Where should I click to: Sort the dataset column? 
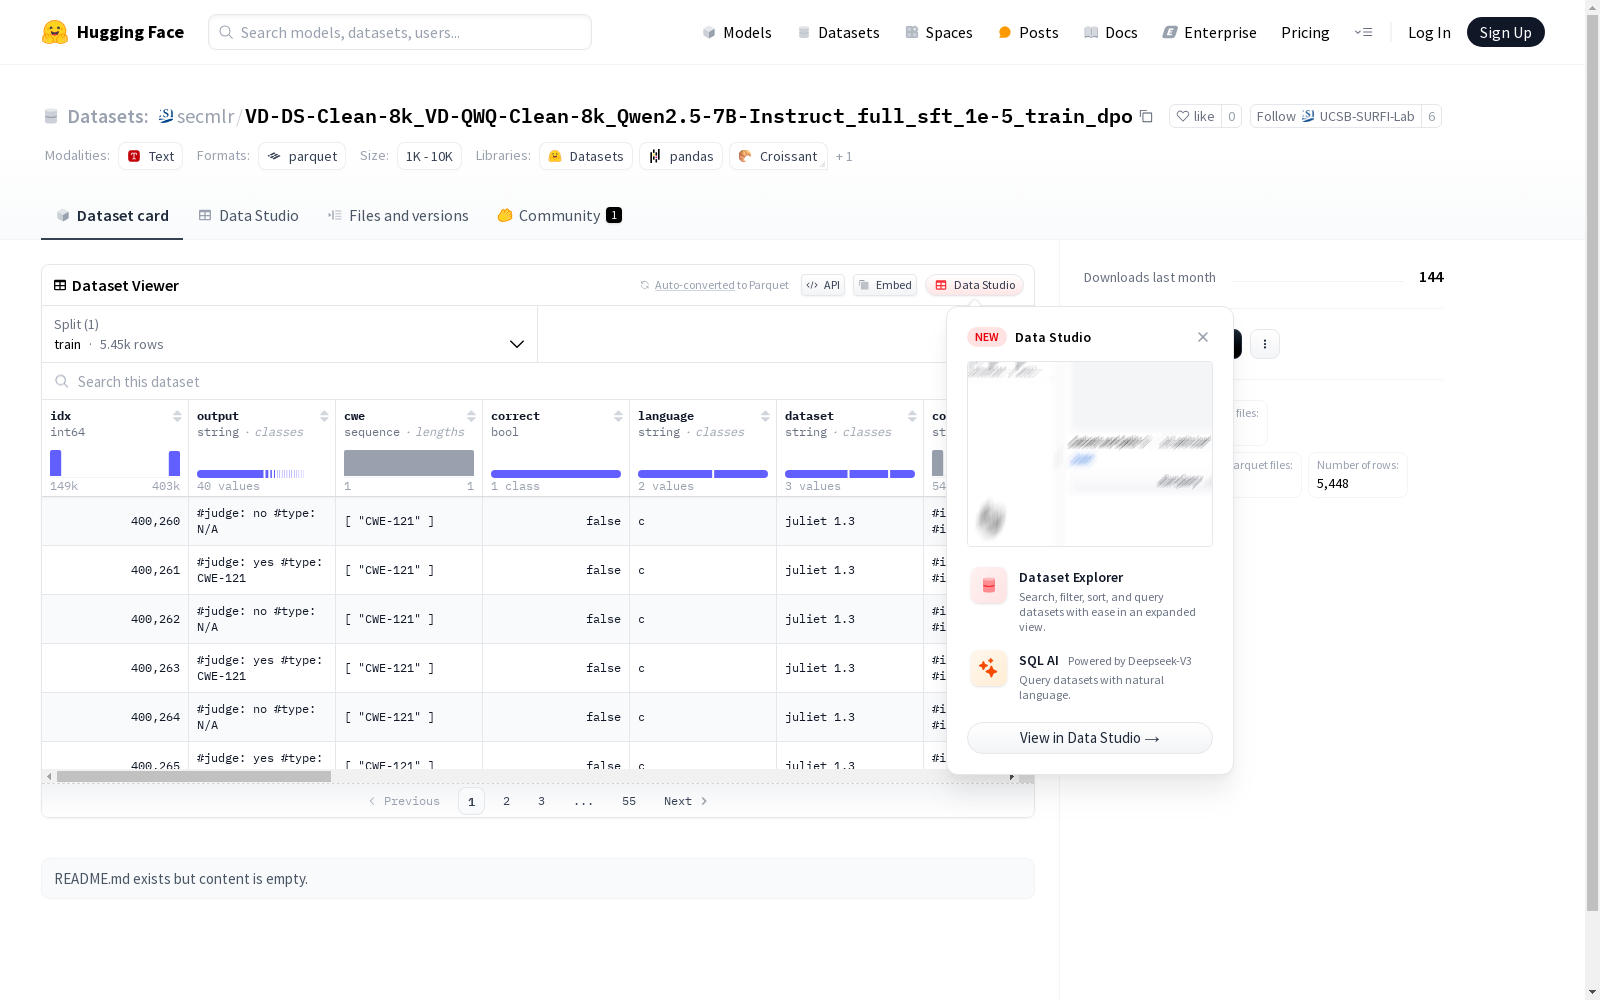click(912, 416)
